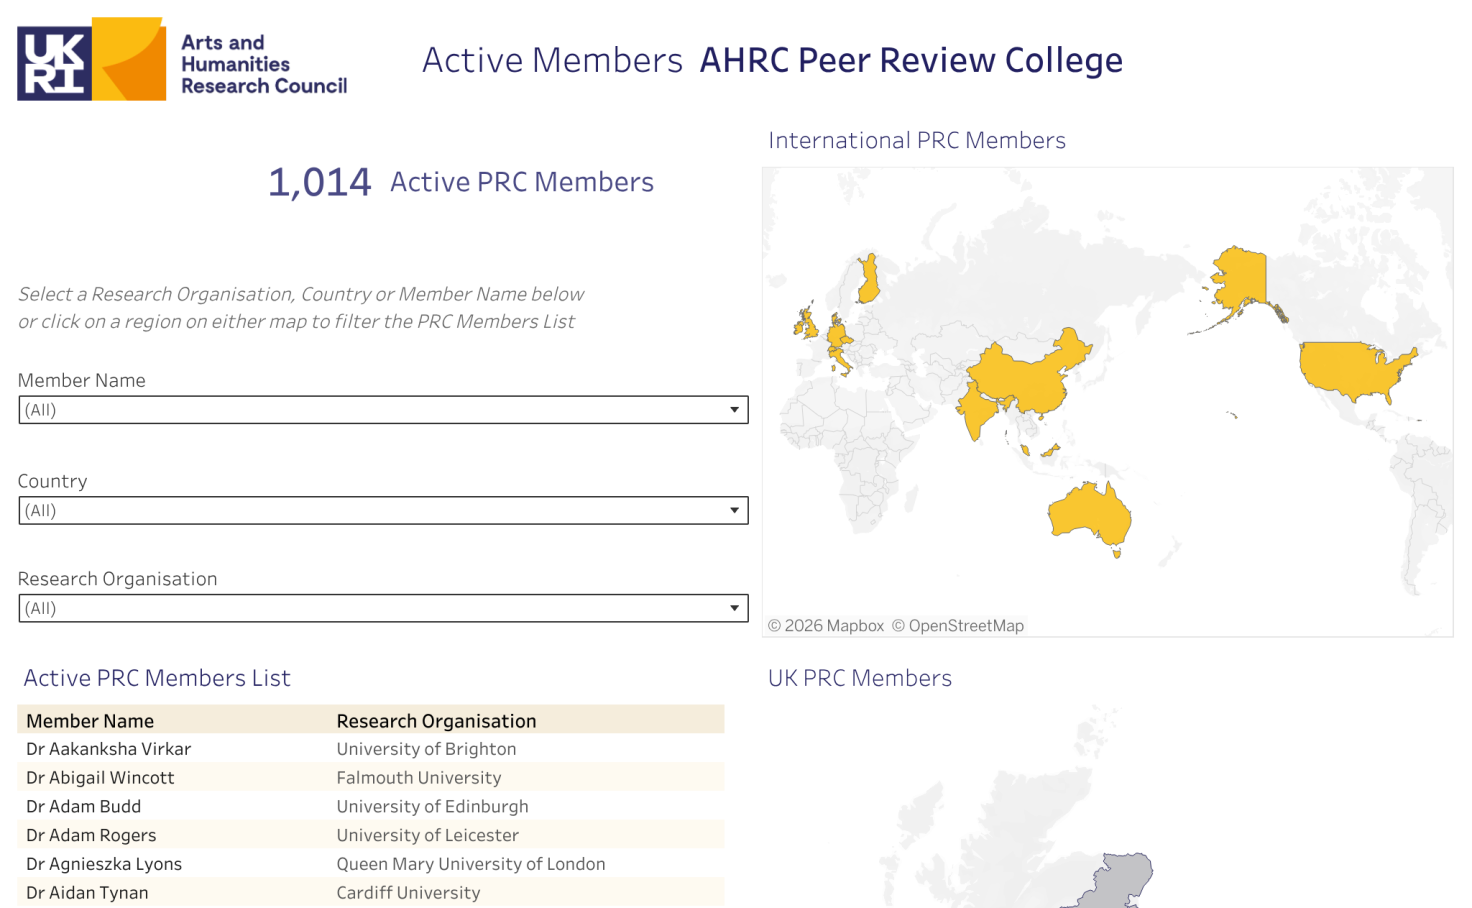Image resolution: width=1472 pixels, height=908 pixels.
Task: Open the Research Organisation dropdown
Action: coord(383,608)
